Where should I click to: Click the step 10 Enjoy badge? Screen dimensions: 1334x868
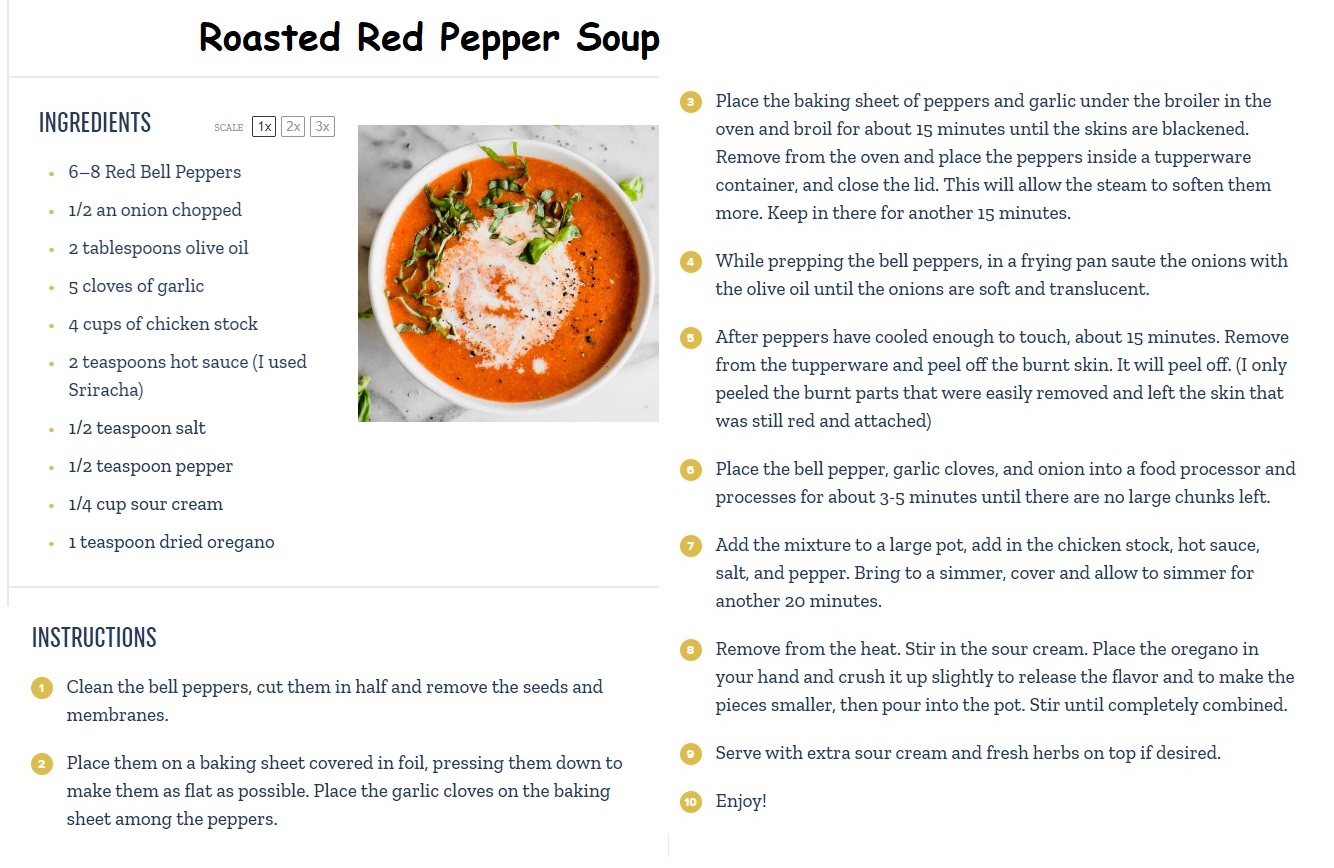[x=690, y=802]
